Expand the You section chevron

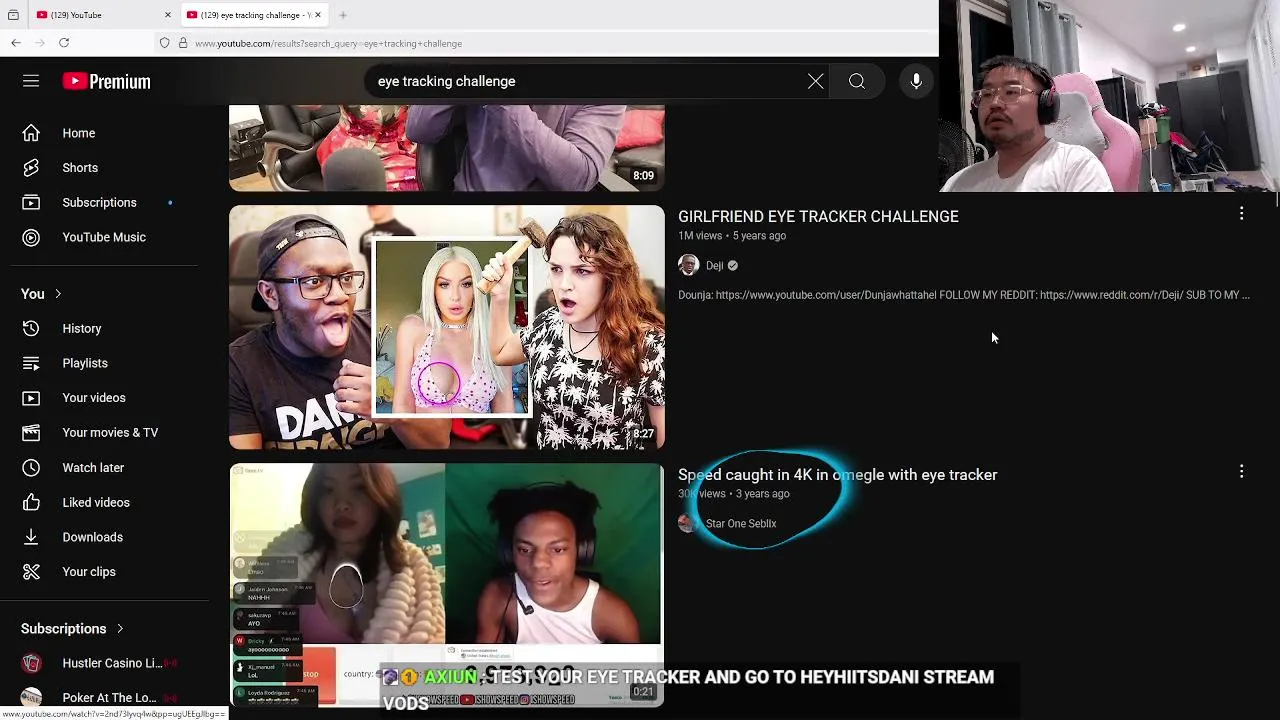click(x=58, y=294)
